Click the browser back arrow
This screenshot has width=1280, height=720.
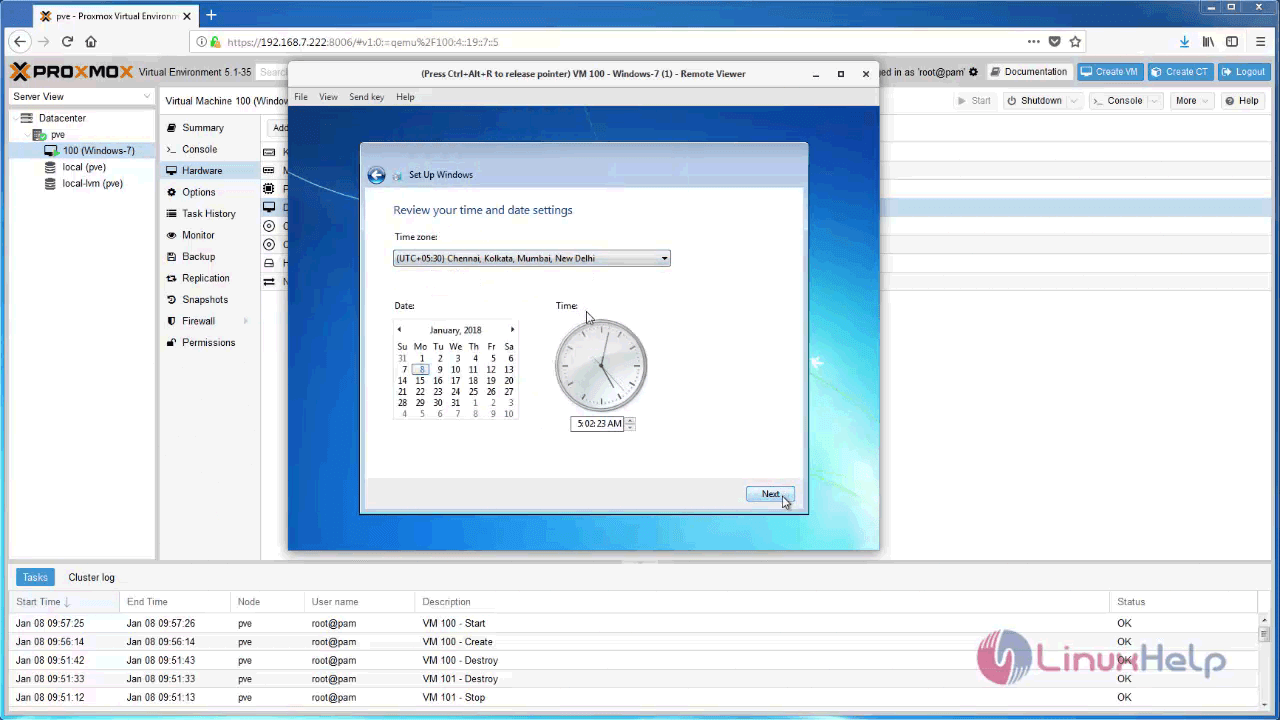click(20, 42)
